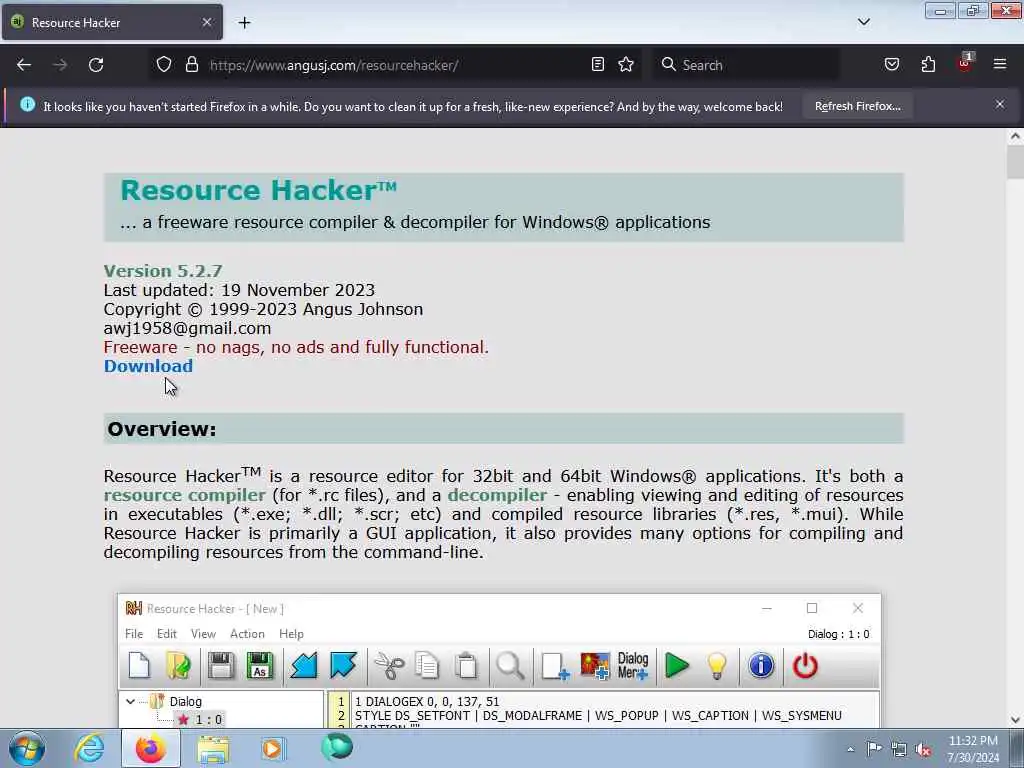Click the light bulb icon in screenshot
1024x768 pixels.
[x=716, y=666]
